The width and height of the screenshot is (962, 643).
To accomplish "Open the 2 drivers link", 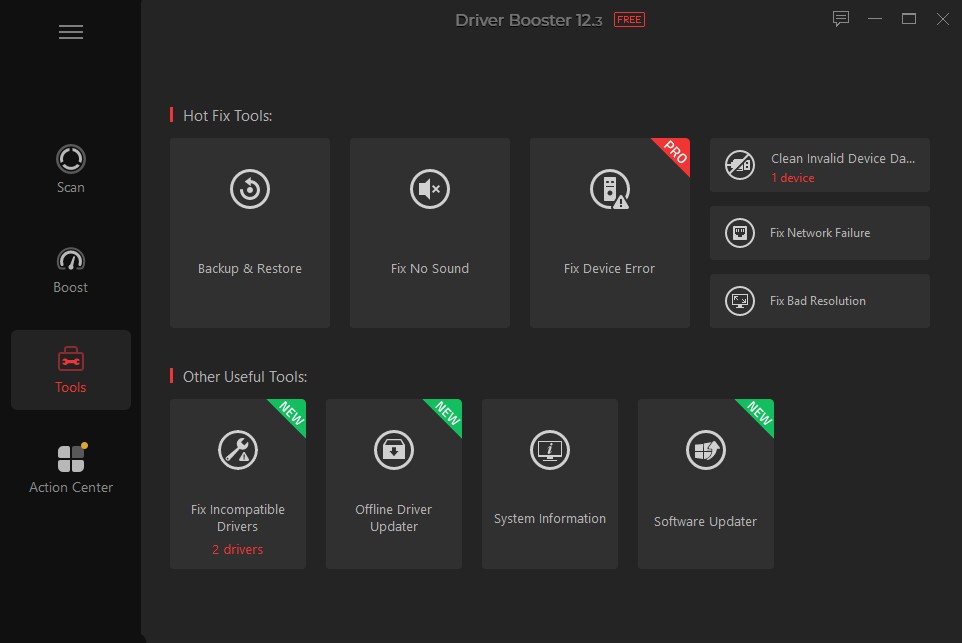I will click(237, 548).
